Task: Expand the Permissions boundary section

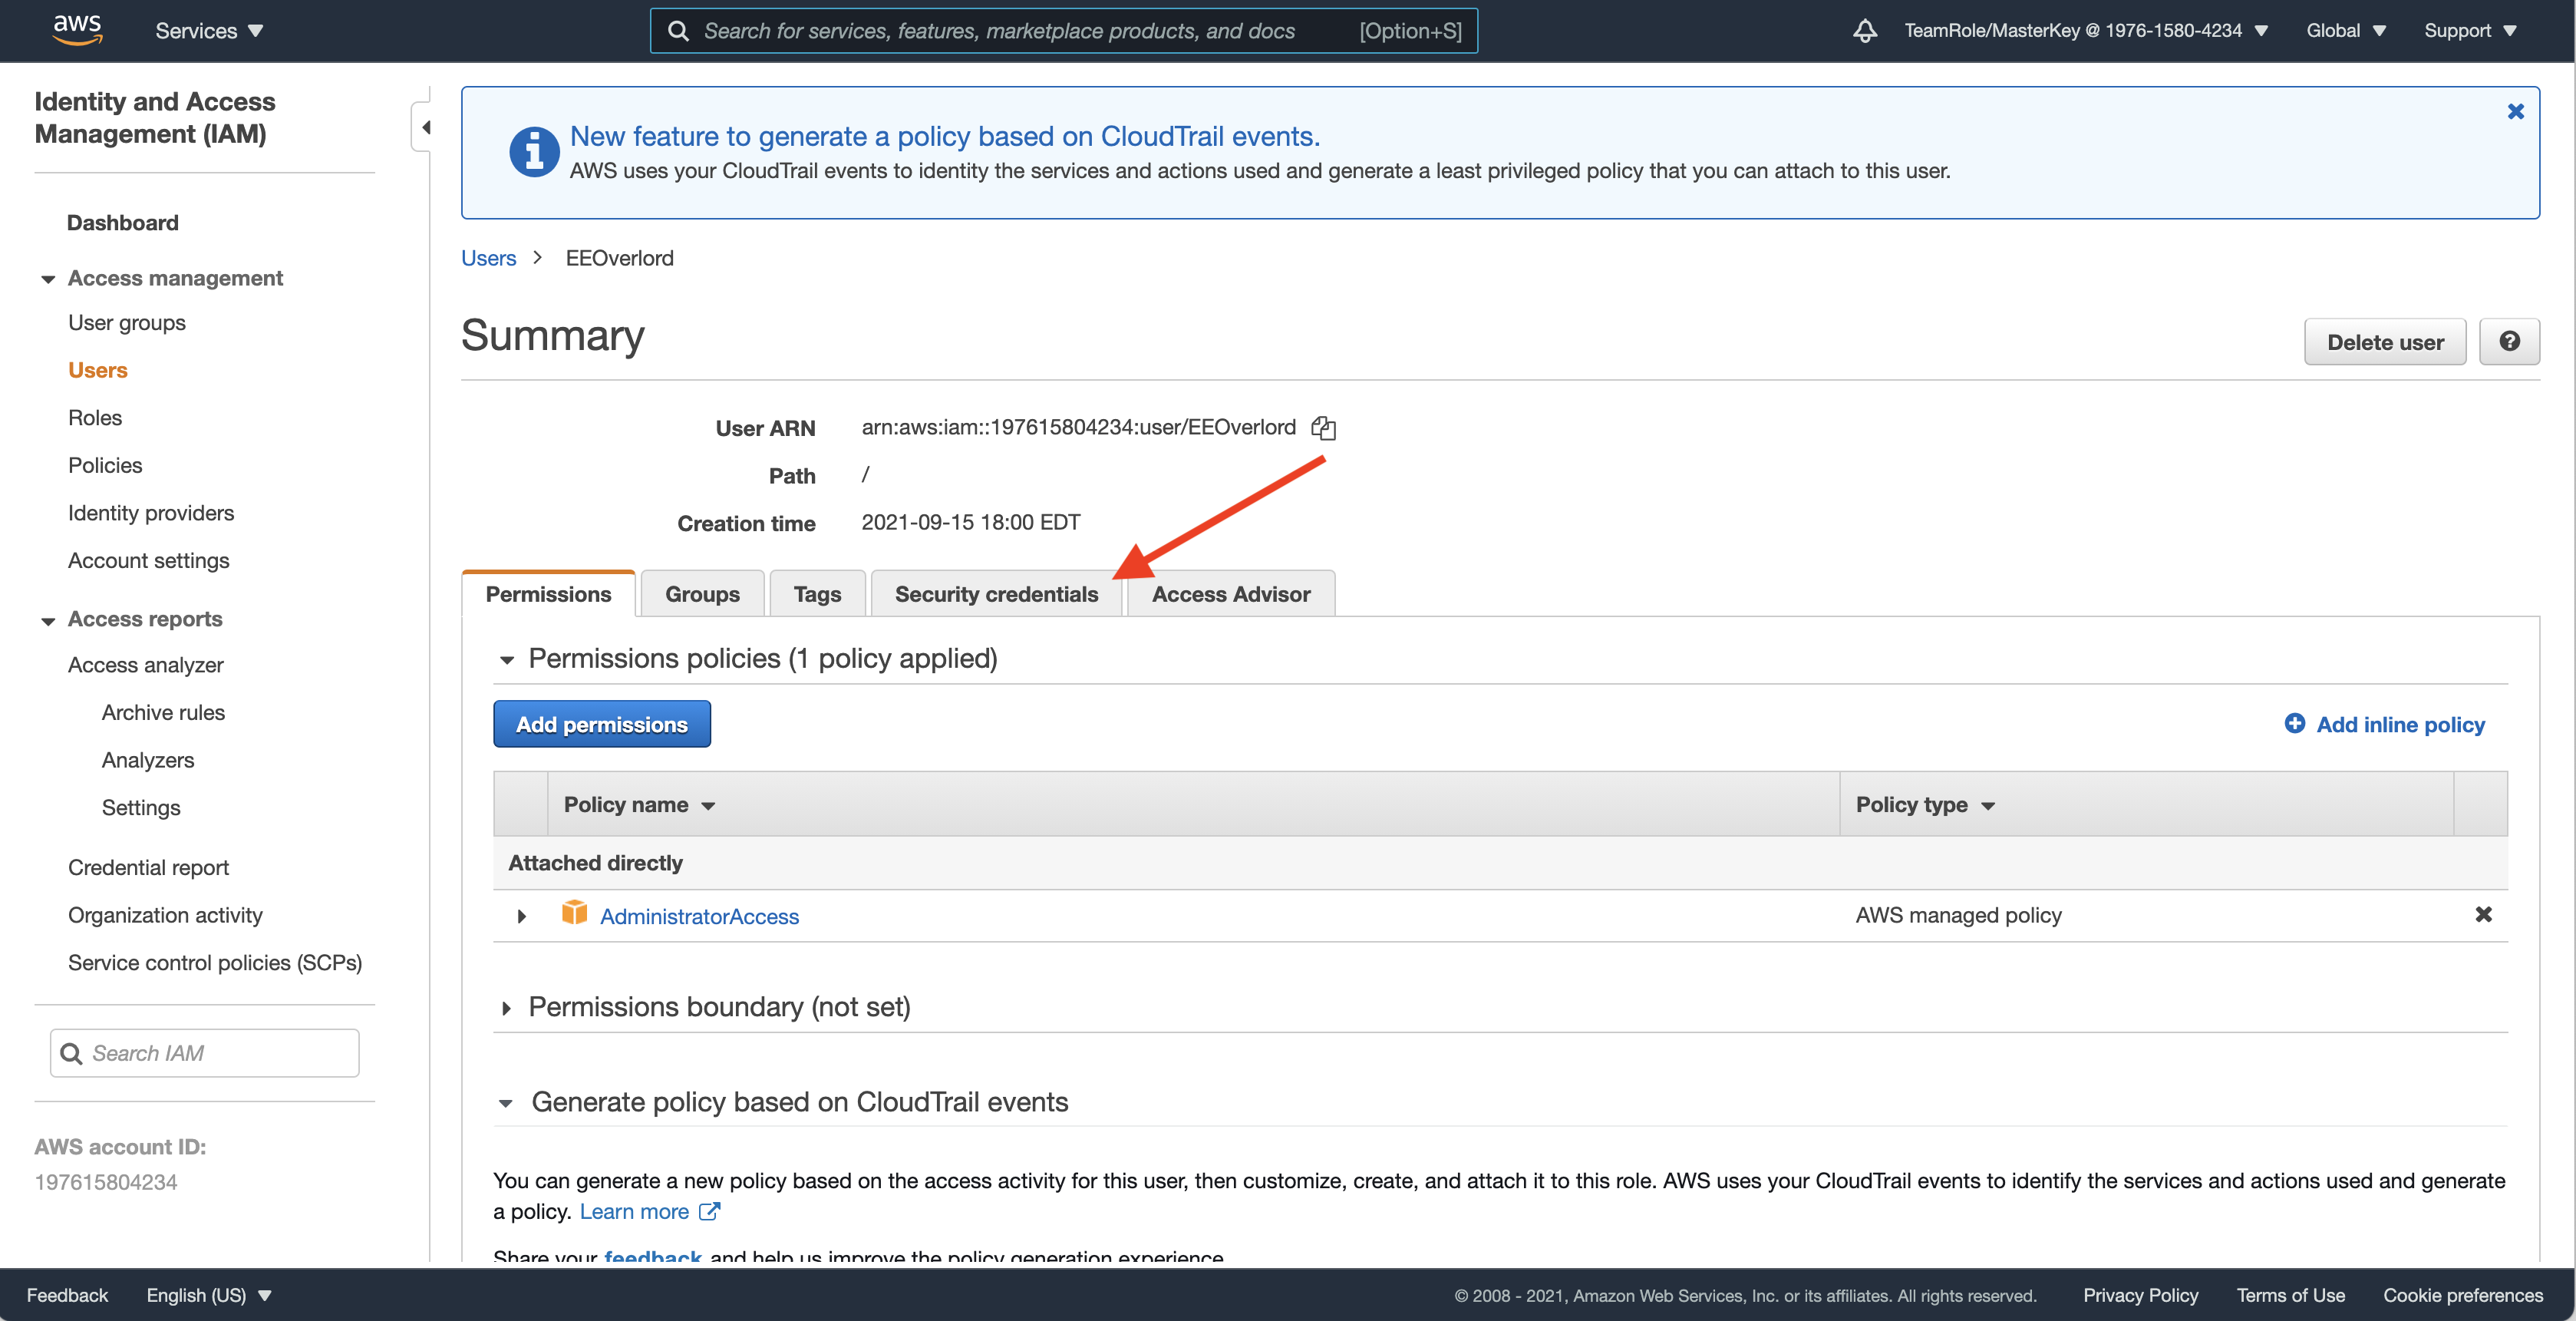Action: [x=506, y=1008]
